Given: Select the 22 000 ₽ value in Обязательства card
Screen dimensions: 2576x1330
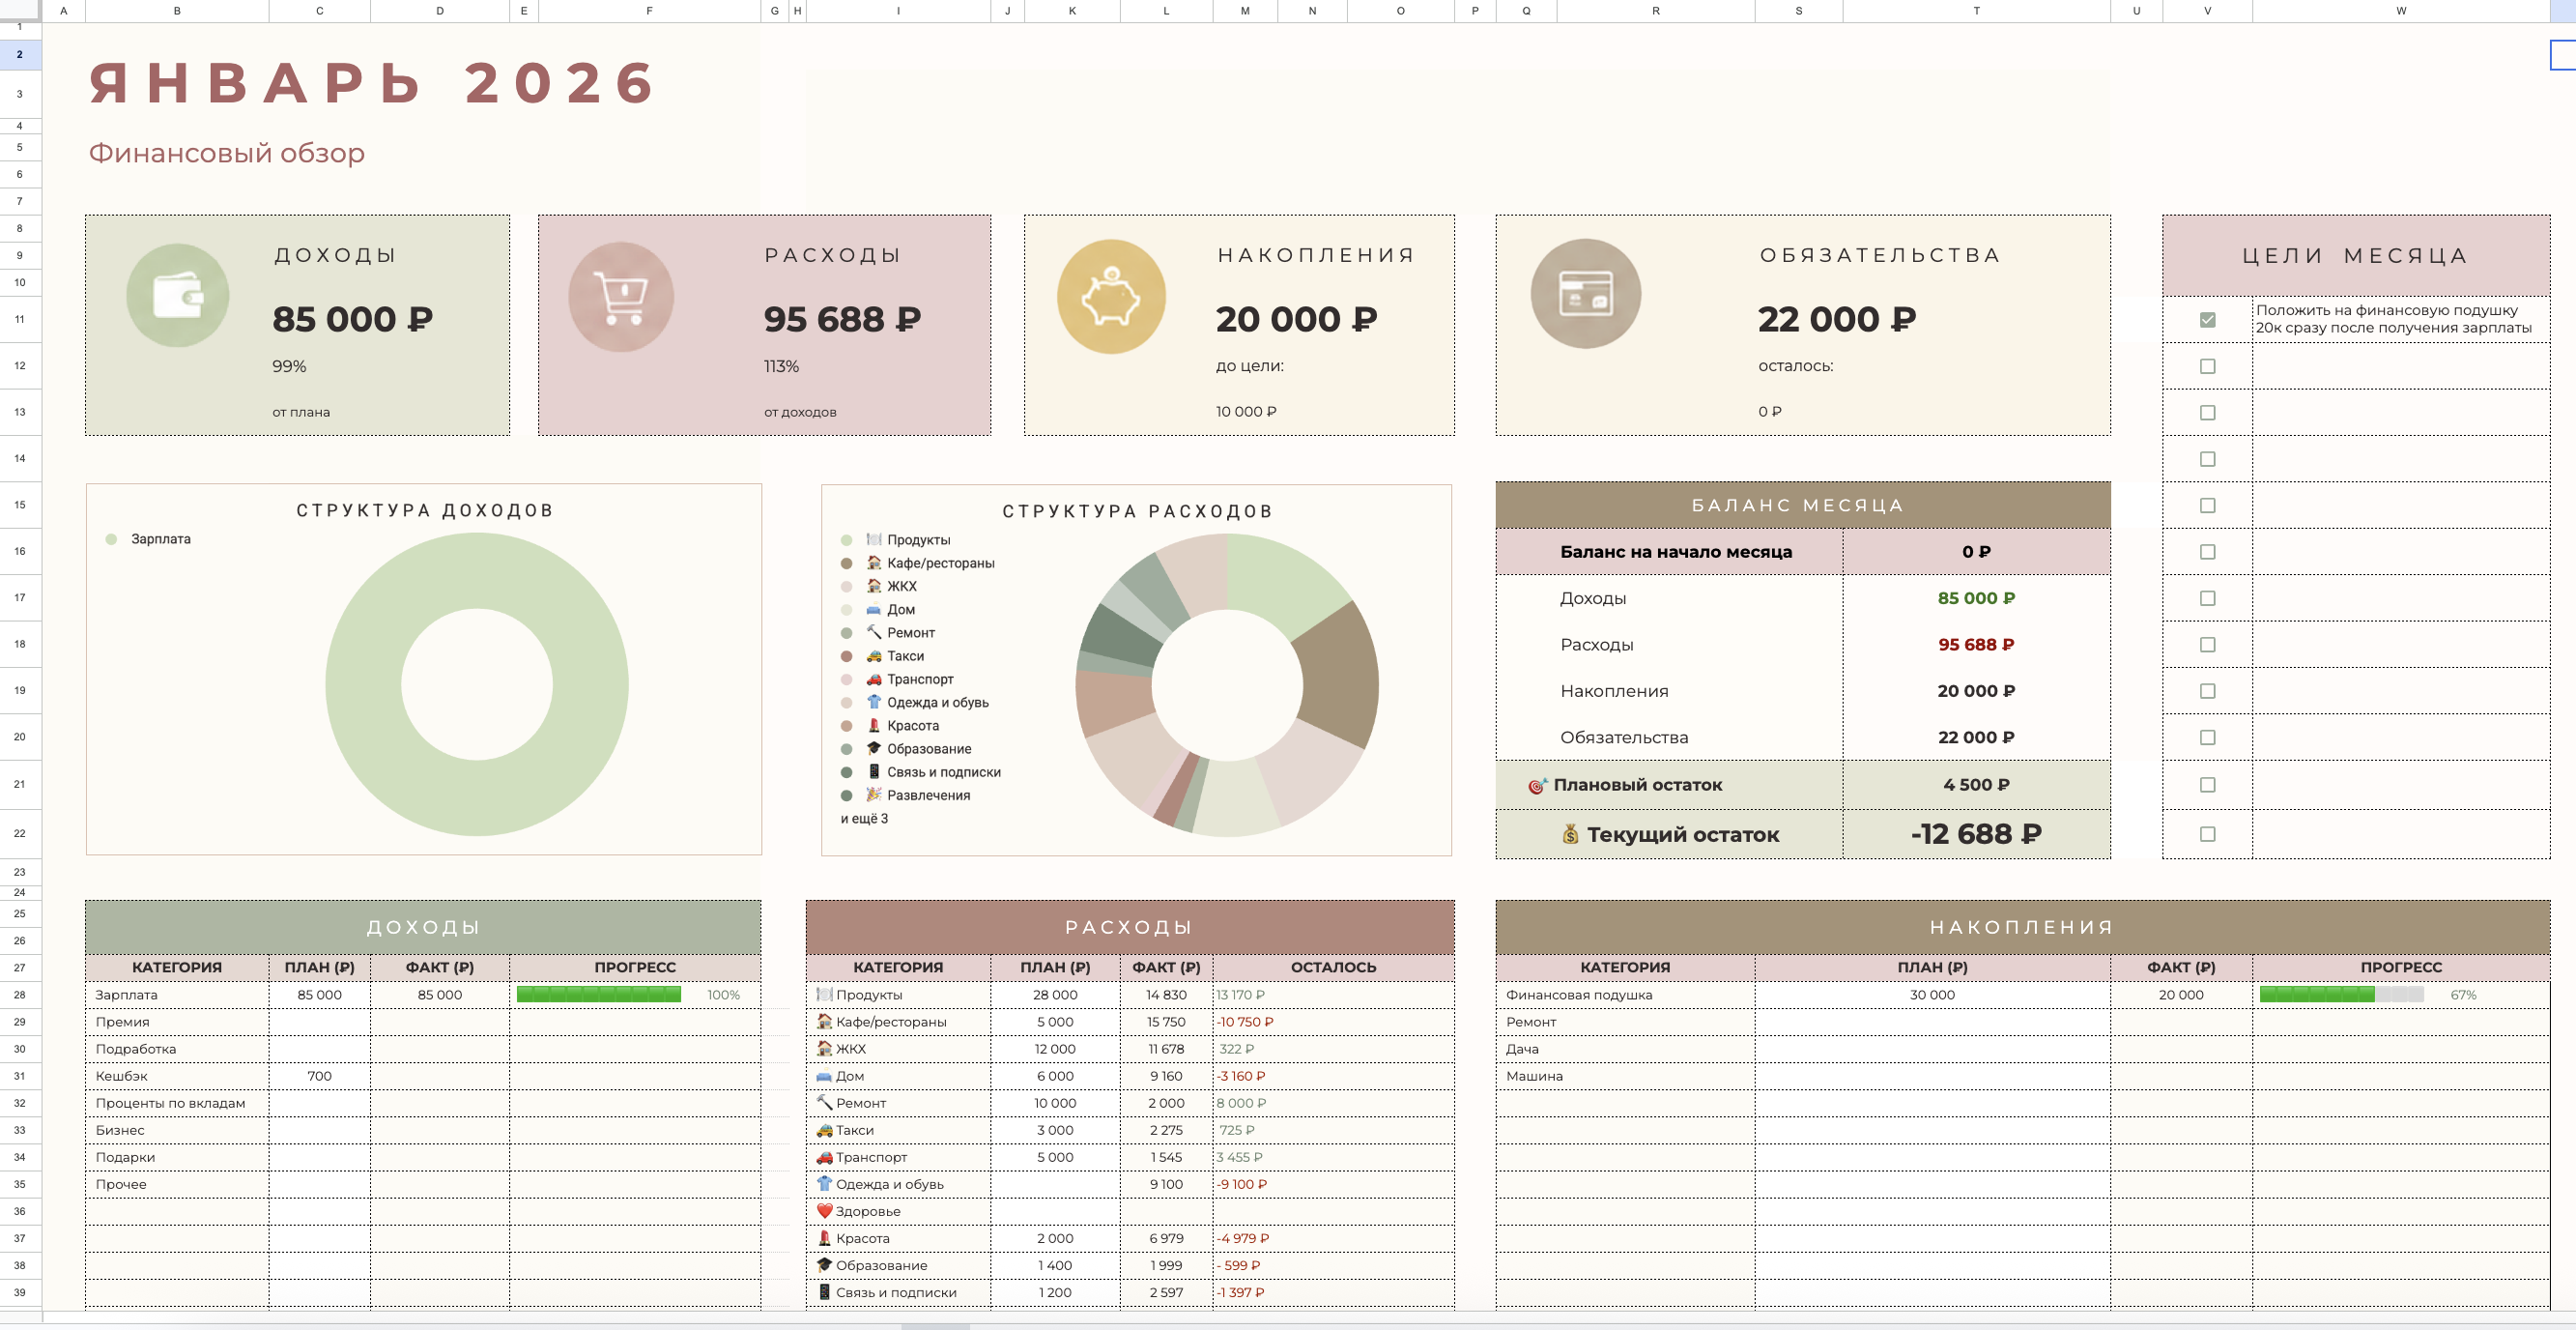Looking at the screenshot, I should click(1837, 319).
